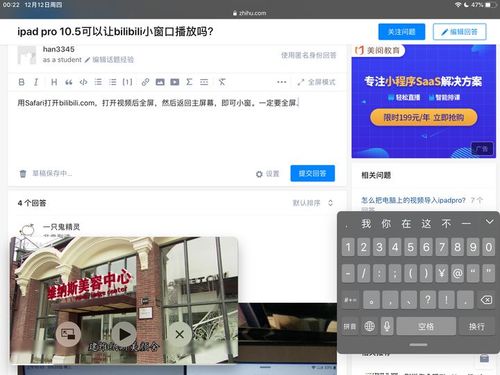Toggle italic formatting in the answer editor
This screenshot has height=375, width=500.
[36, 82]
